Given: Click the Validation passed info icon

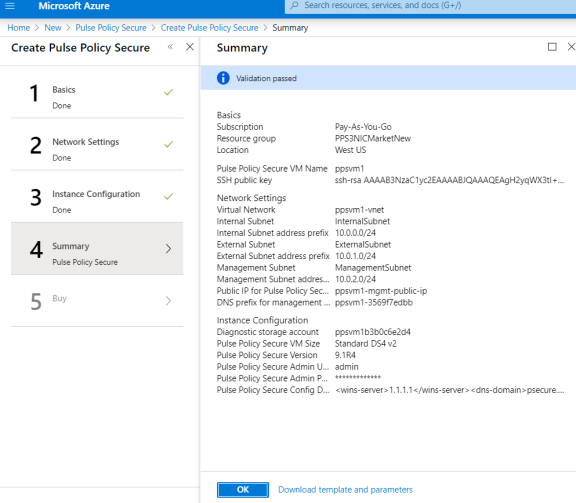Looking at the screenshot, I should pos(223,78).
